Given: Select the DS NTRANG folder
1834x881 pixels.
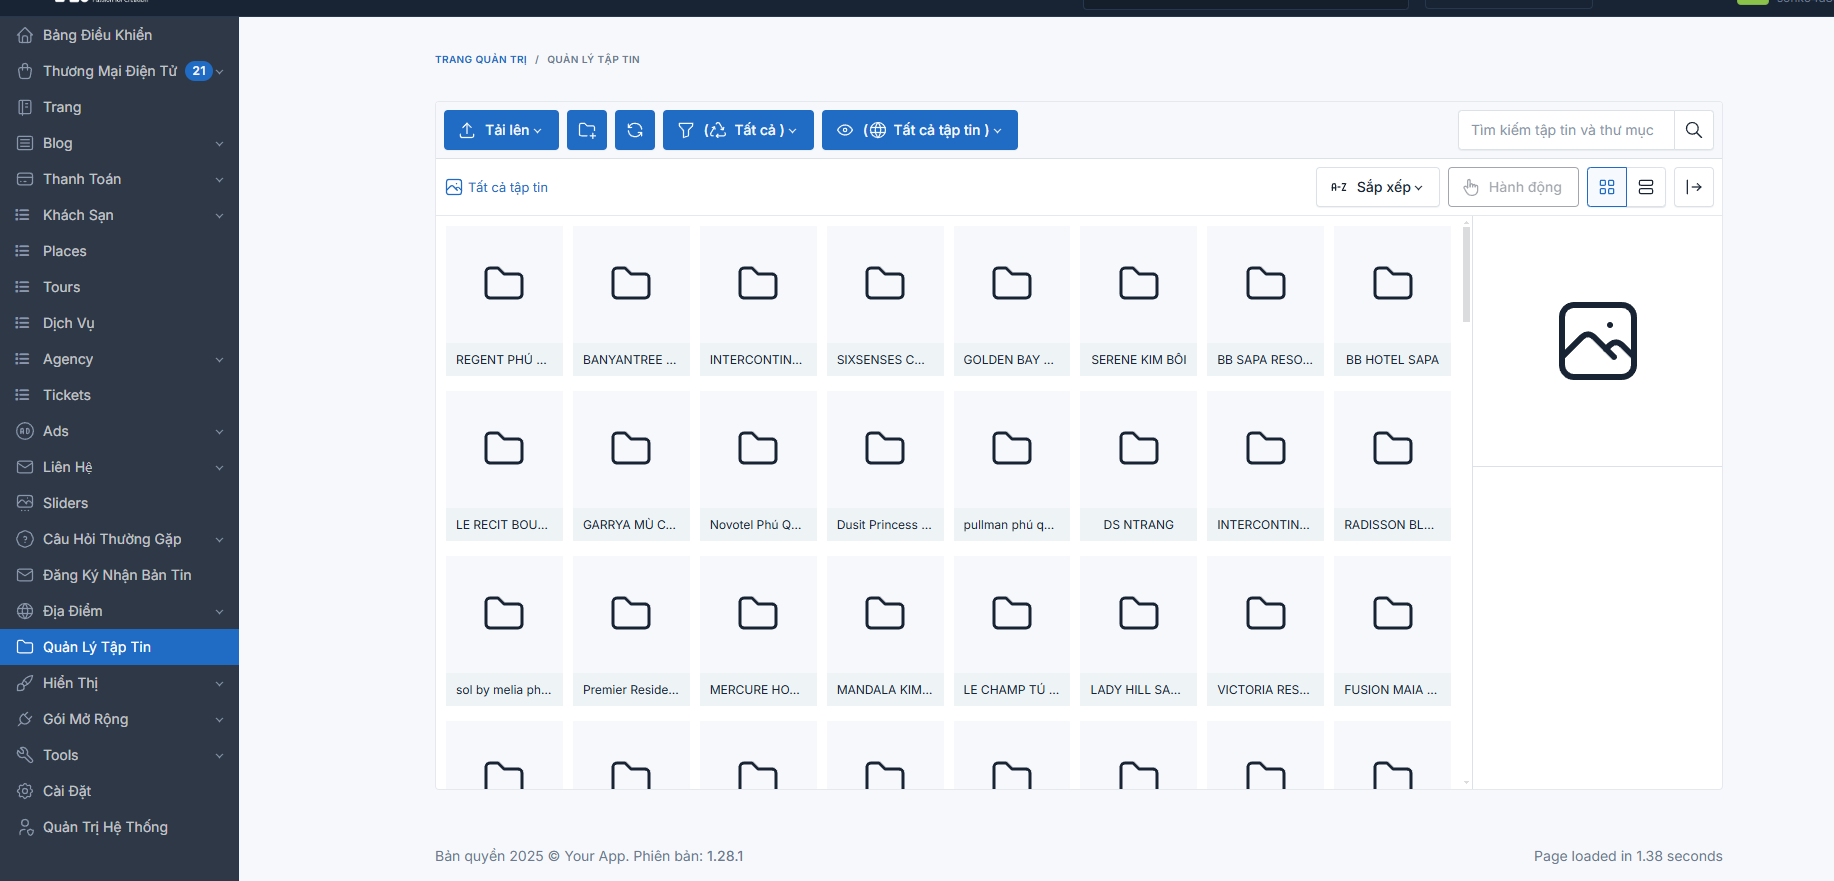Looking at the screenshot, I should click(x=1139, y=466).
